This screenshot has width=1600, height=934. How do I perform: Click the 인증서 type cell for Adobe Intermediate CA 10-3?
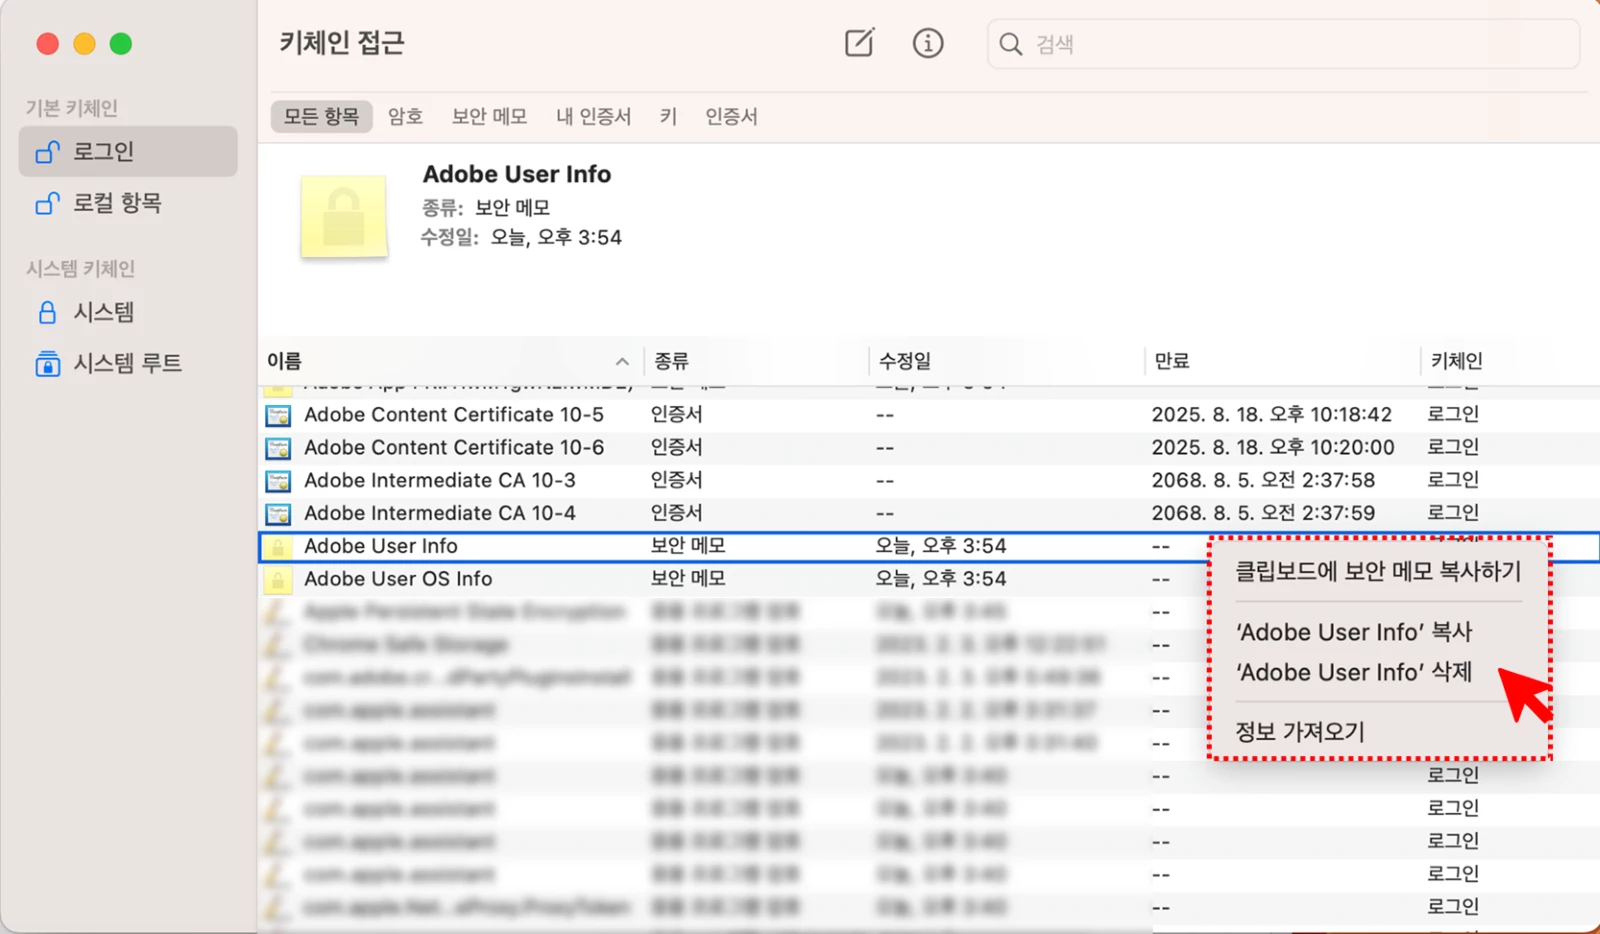677,481
